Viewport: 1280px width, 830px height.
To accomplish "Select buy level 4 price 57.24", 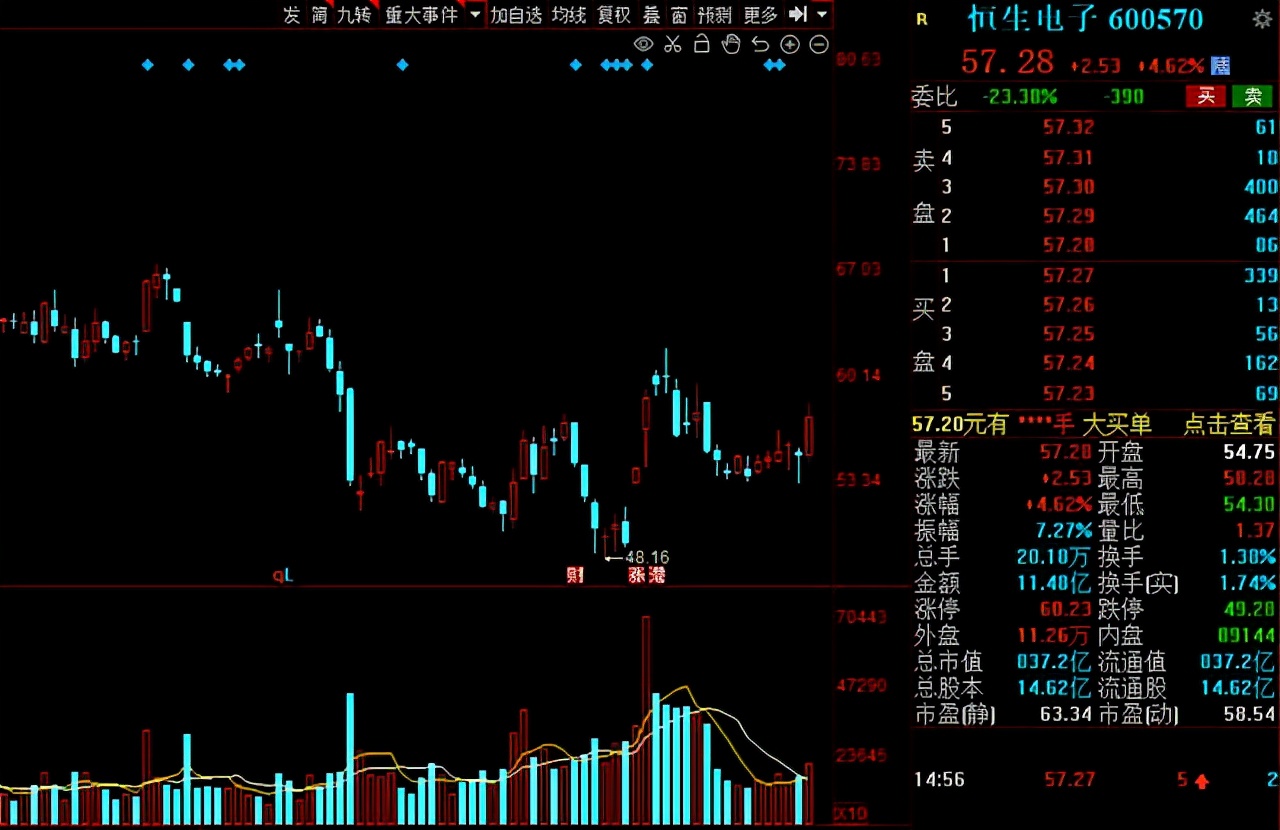I will [x=1068, y=362].
